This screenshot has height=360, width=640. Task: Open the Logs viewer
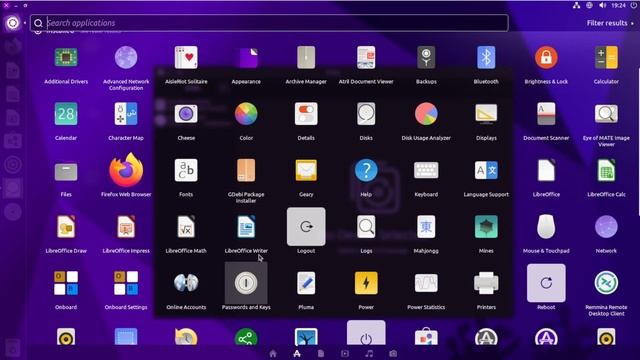(x=366, y=227)
